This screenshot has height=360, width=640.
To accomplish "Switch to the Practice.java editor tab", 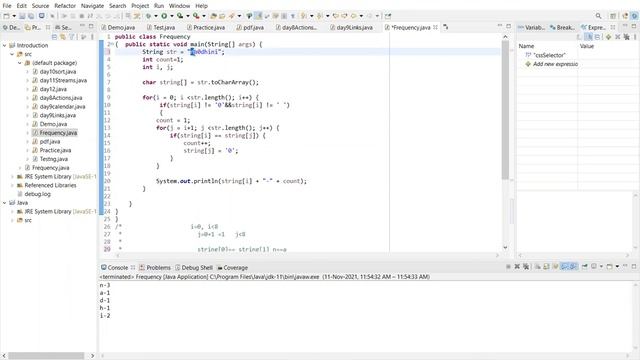I will (206, 27).
